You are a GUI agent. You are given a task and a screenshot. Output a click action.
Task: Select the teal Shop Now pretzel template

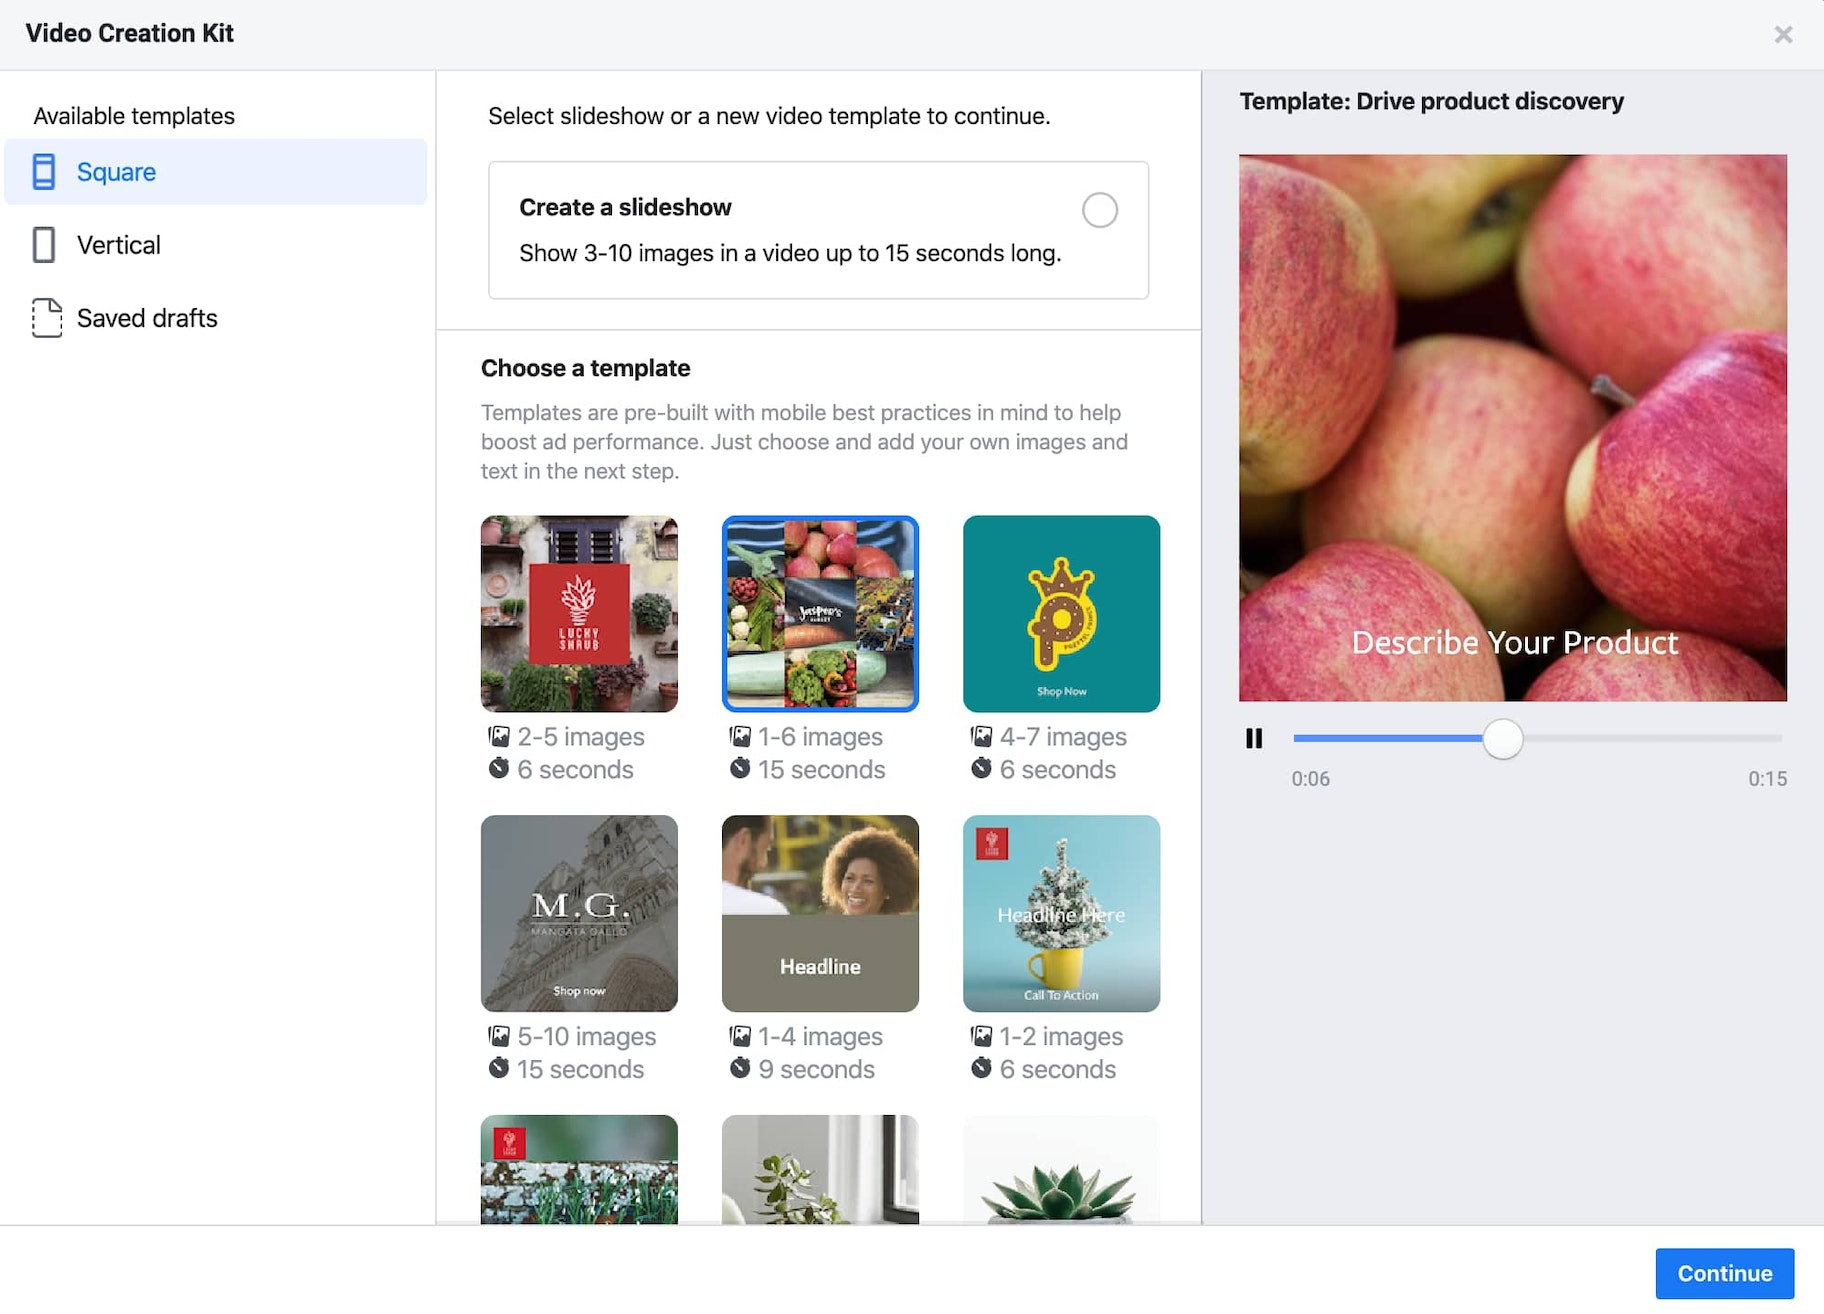pyautogui.click(x=1061, y=614)
